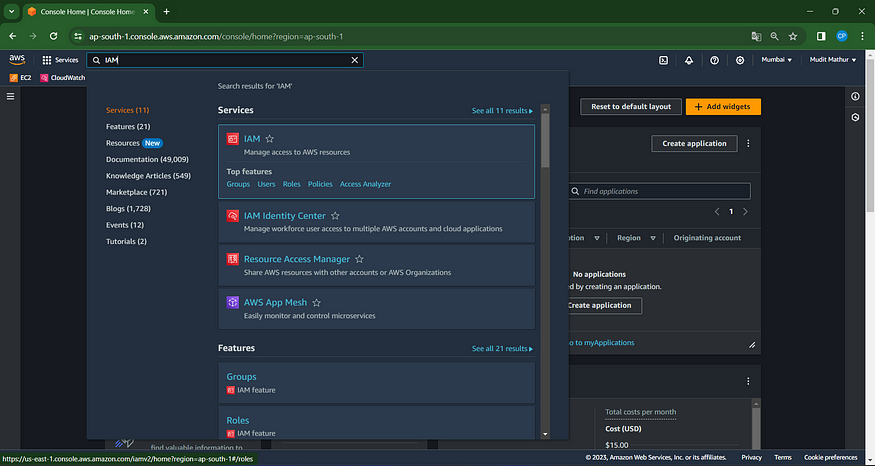875x466 pixels.
Task: Click See all 11 results link
Action: [x=502, y=111]
